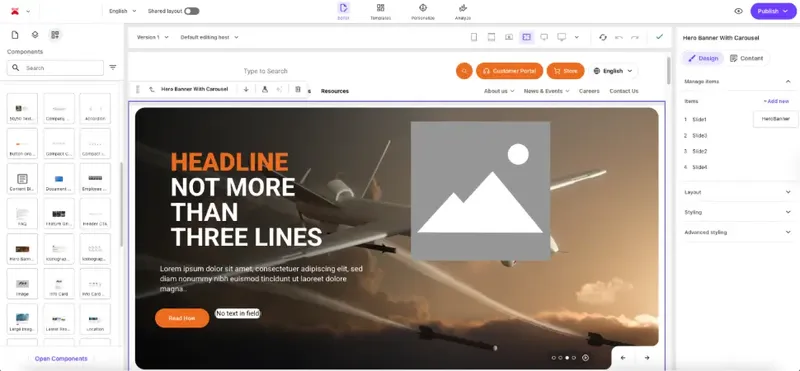
Task: Click the carousel next arrow
Action: tap(646, 358)
